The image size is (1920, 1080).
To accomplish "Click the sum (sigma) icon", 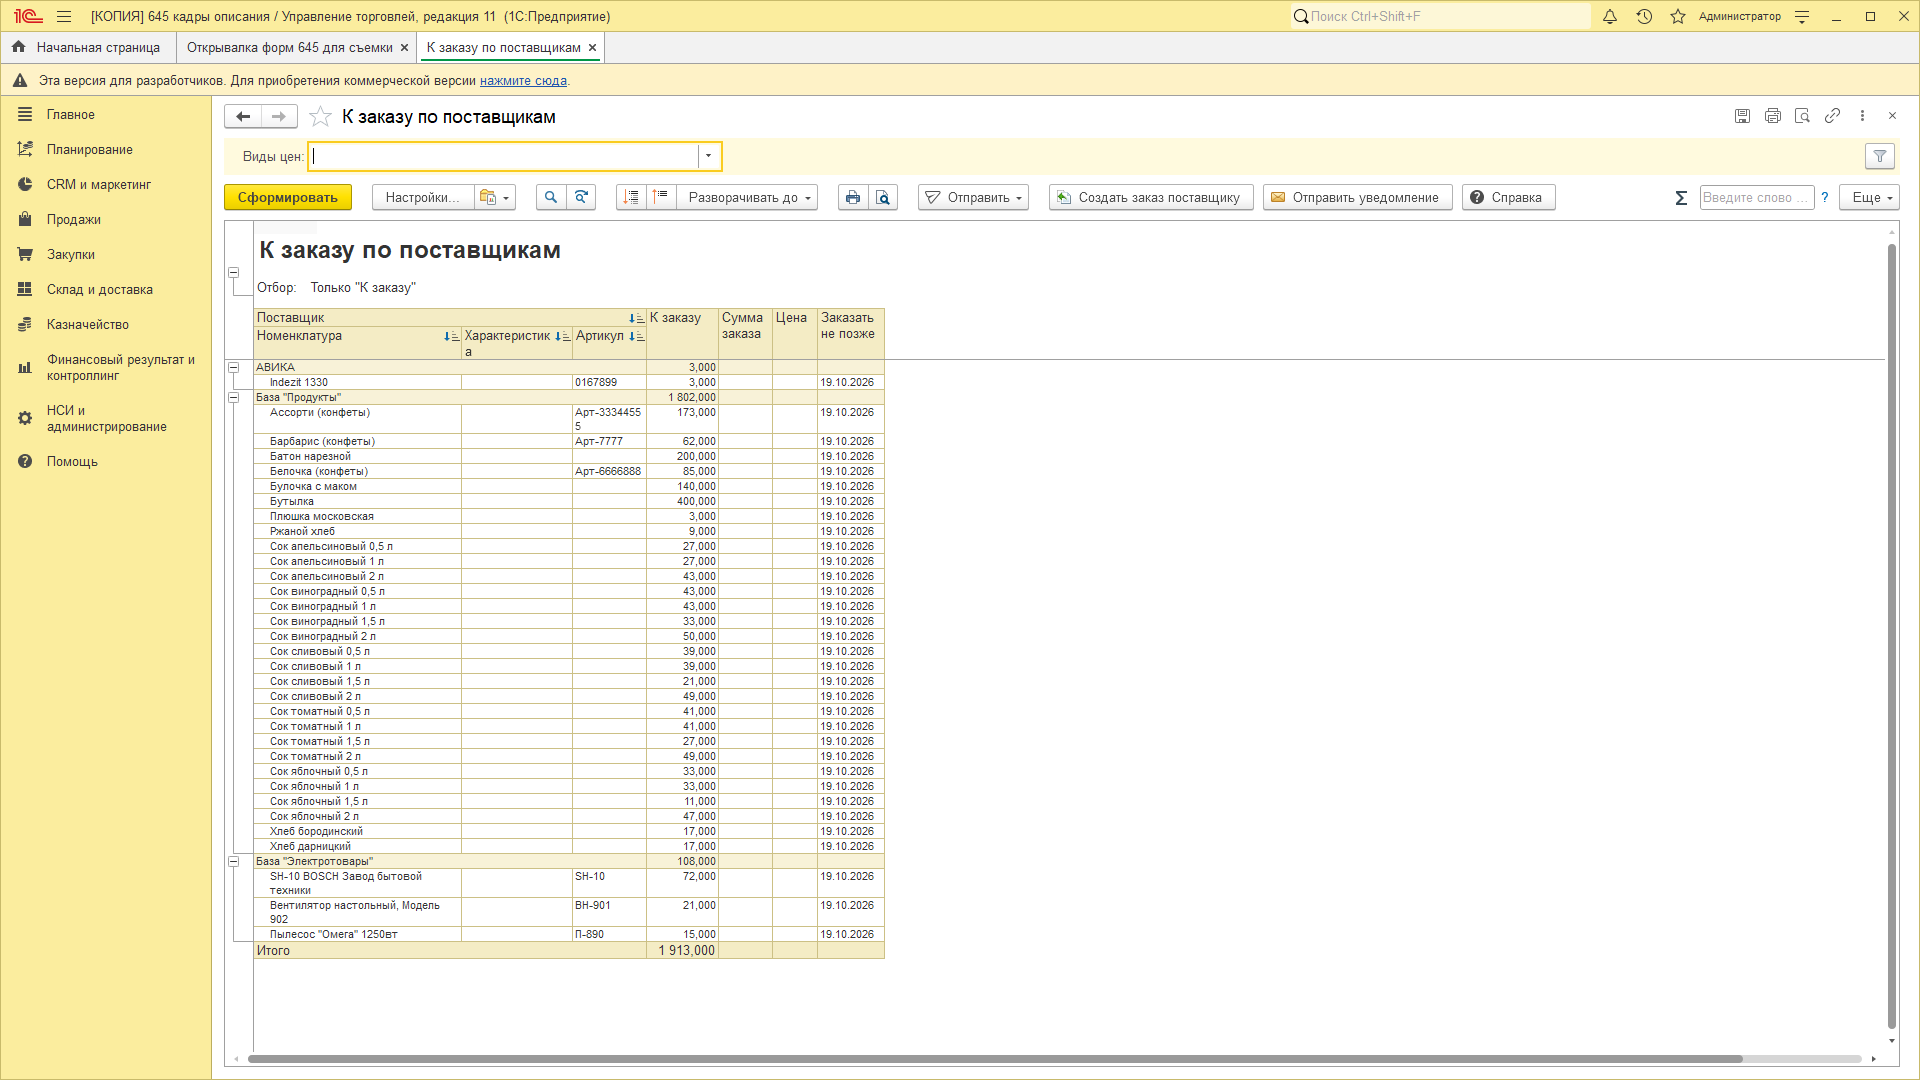I will point(1681,198).
